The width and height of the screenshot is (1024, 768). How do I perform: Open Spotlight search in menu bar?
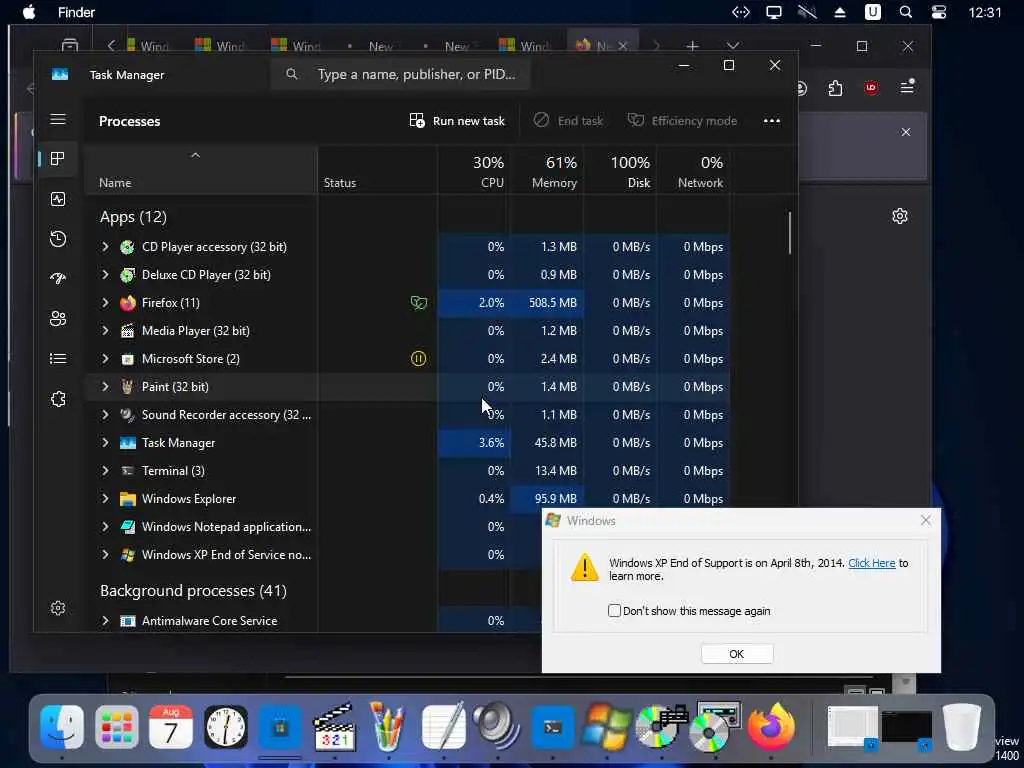[x=906, y=12]
